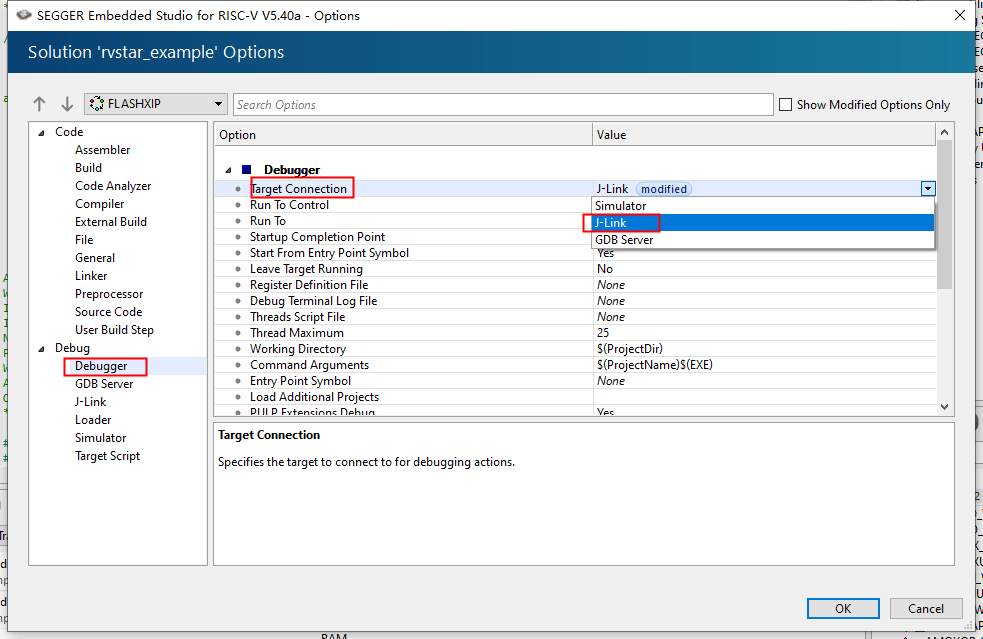Select Target Script tree item
This screenshot has height=639, width=983.
[107, 456]
